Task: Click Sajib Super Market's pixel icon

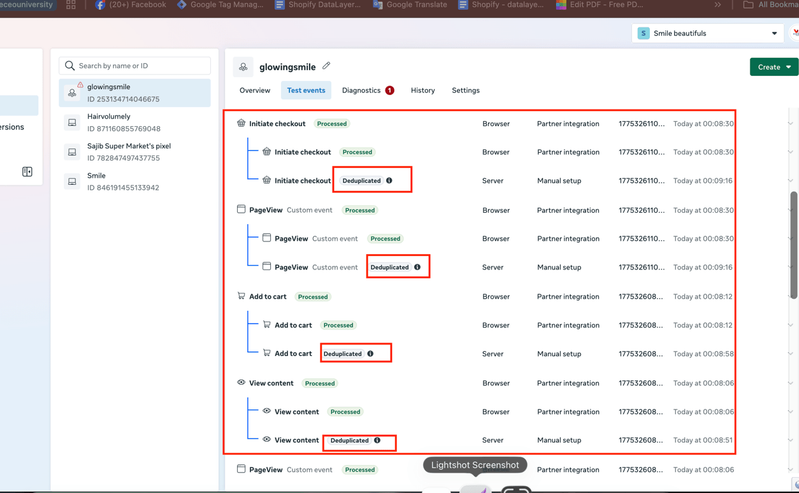Action: point(72,152)
